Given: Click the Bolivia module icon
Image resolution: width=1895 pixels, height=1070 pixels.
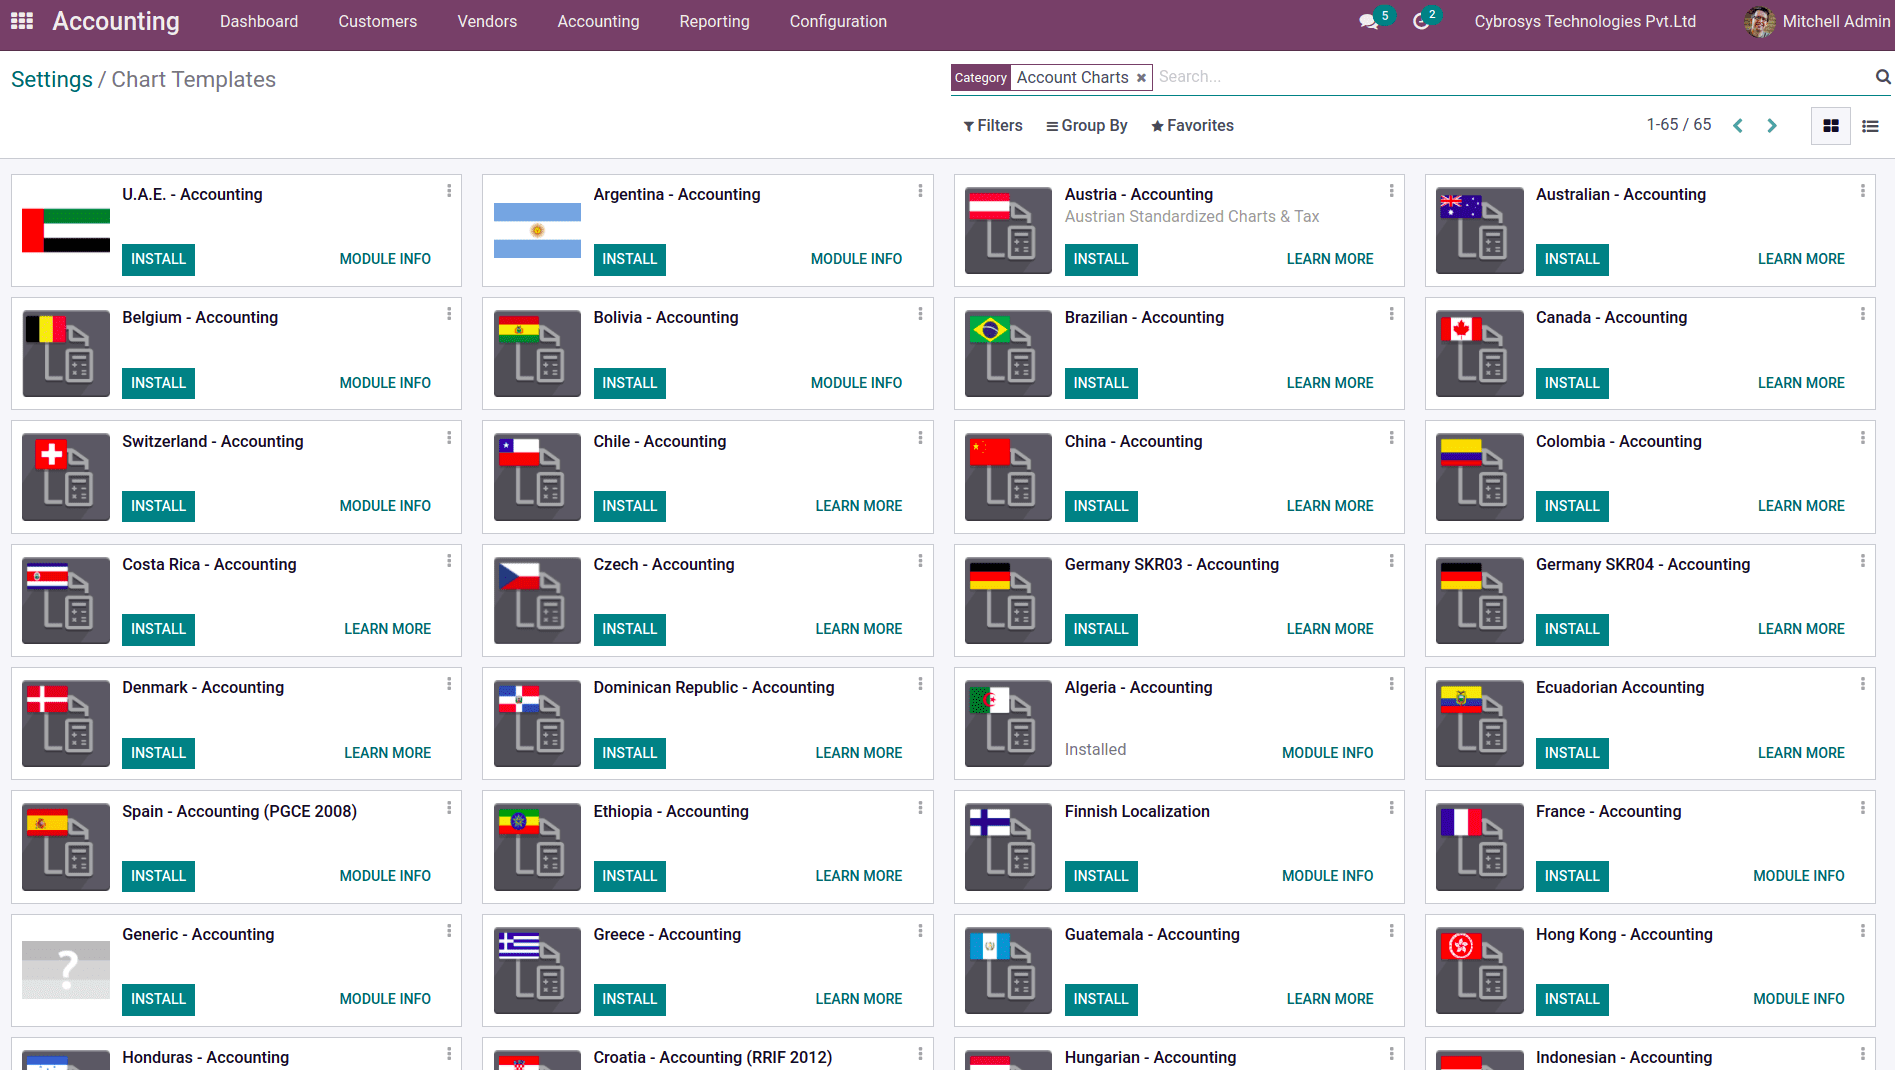Looking at the screenshot, I should pyautogui.click(x=537, y=354).
